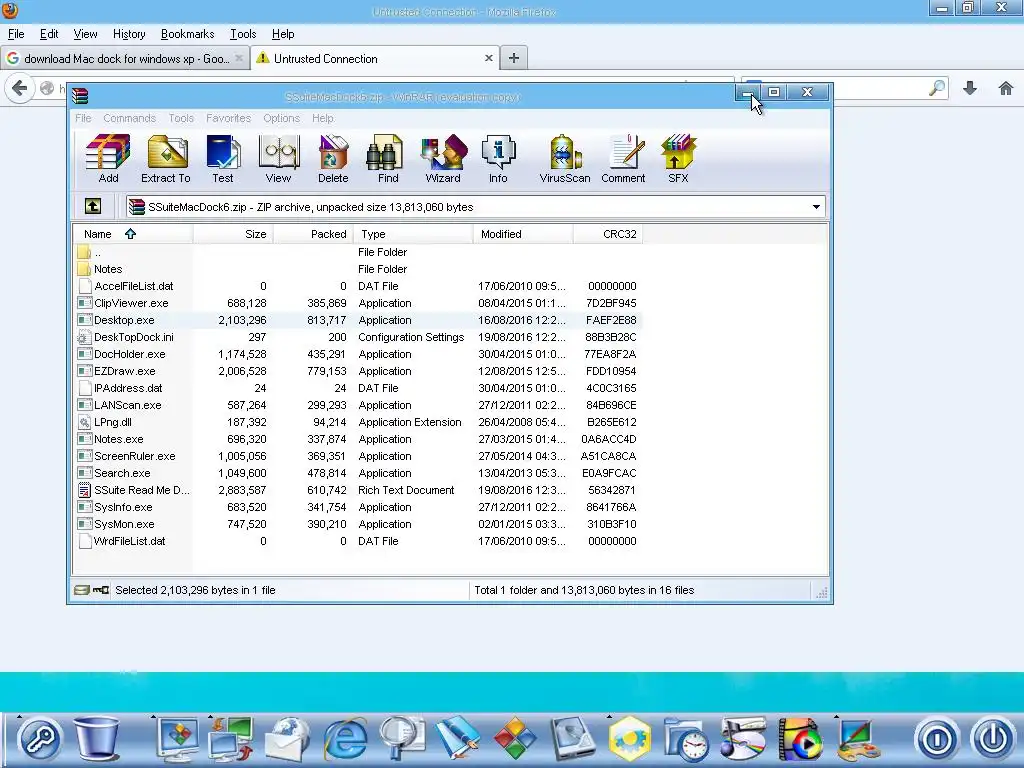
Task: Sort by the Name column header
Action: tap(133, 234)
